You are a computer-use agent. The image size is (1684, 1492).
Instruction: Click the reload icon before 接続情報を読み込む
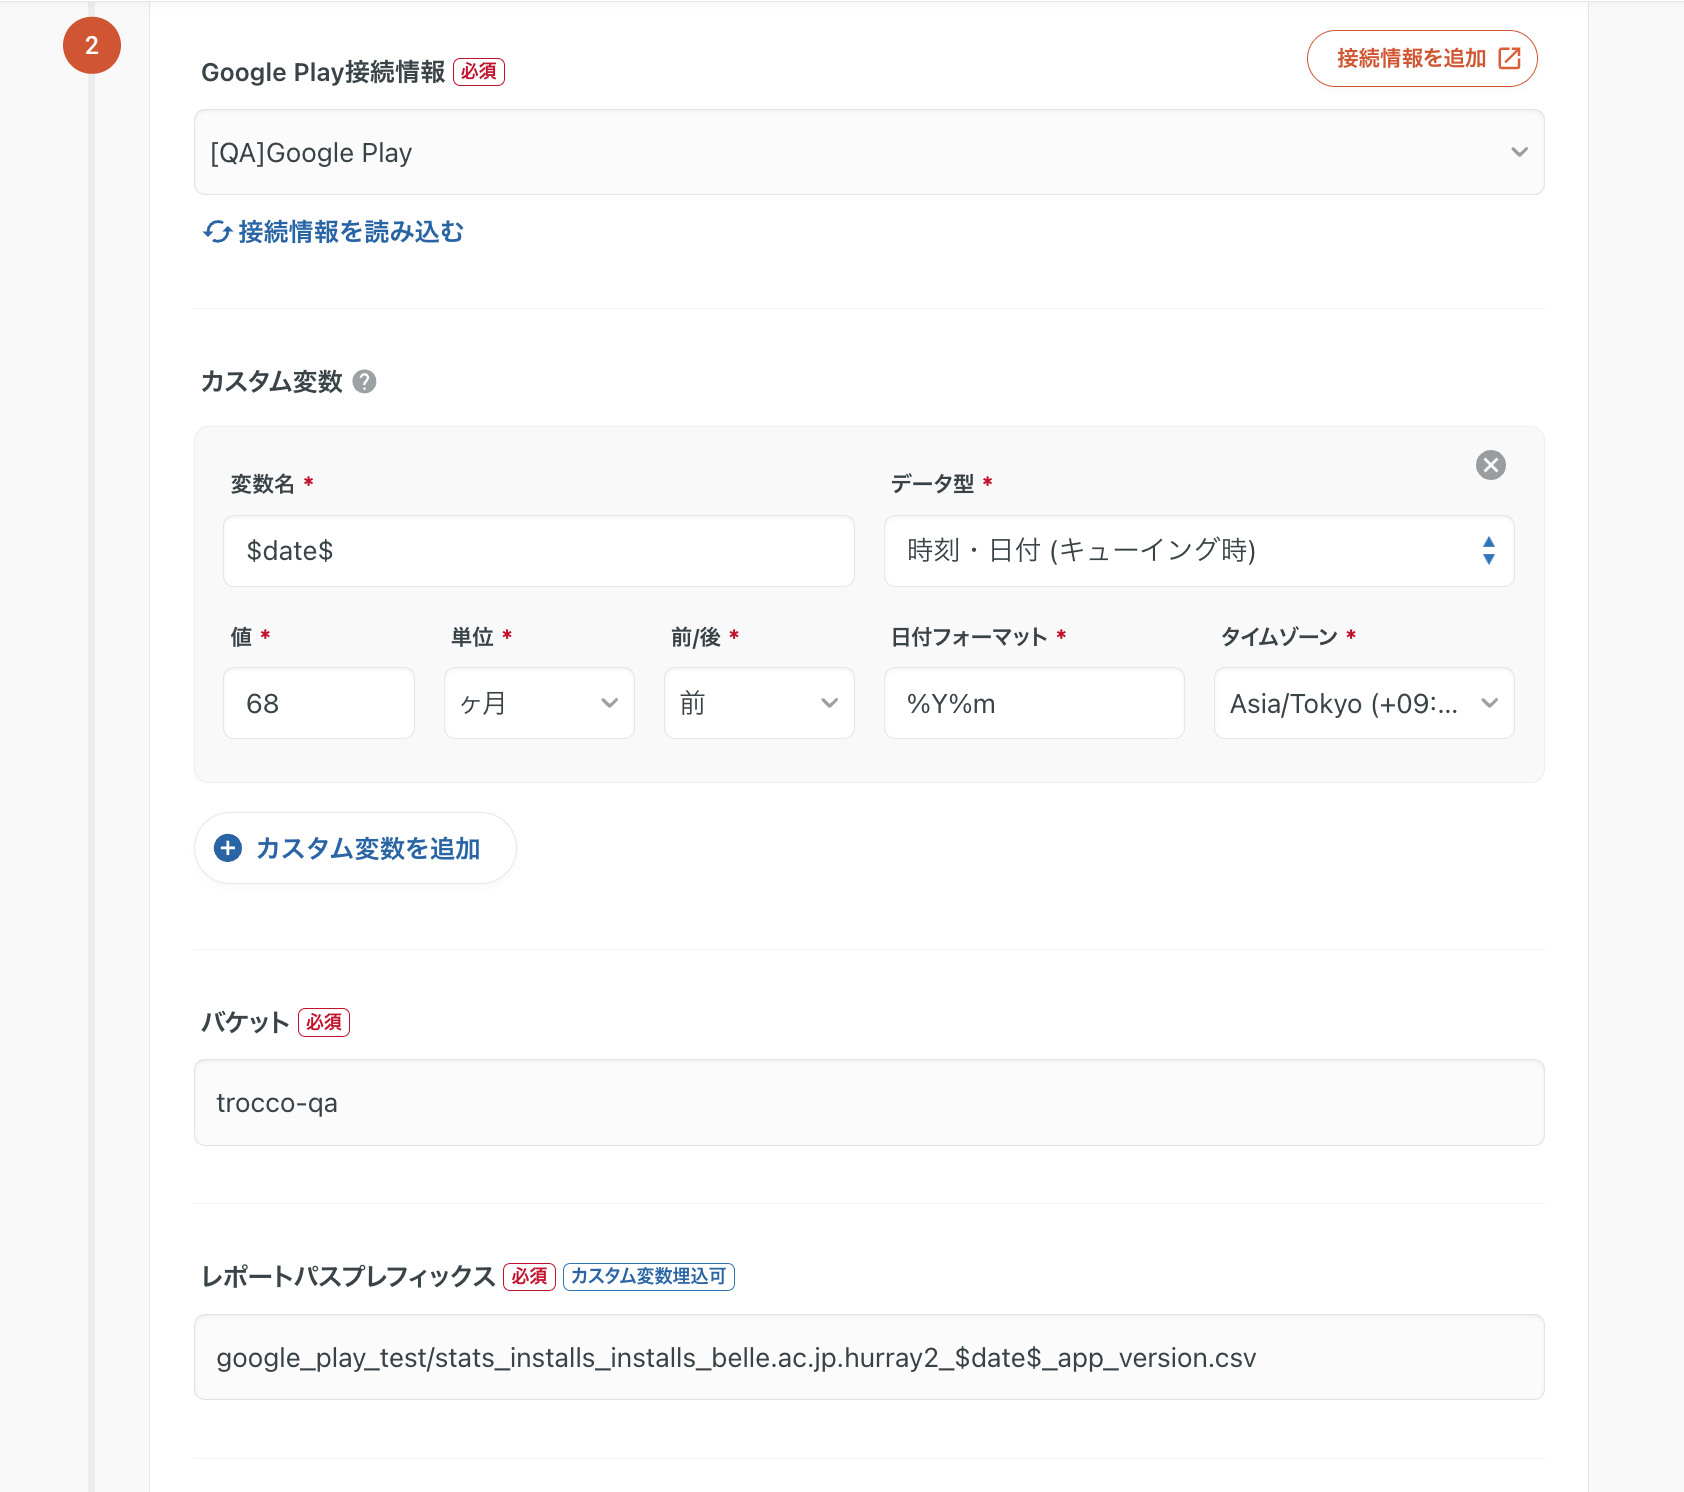(217, 232)
